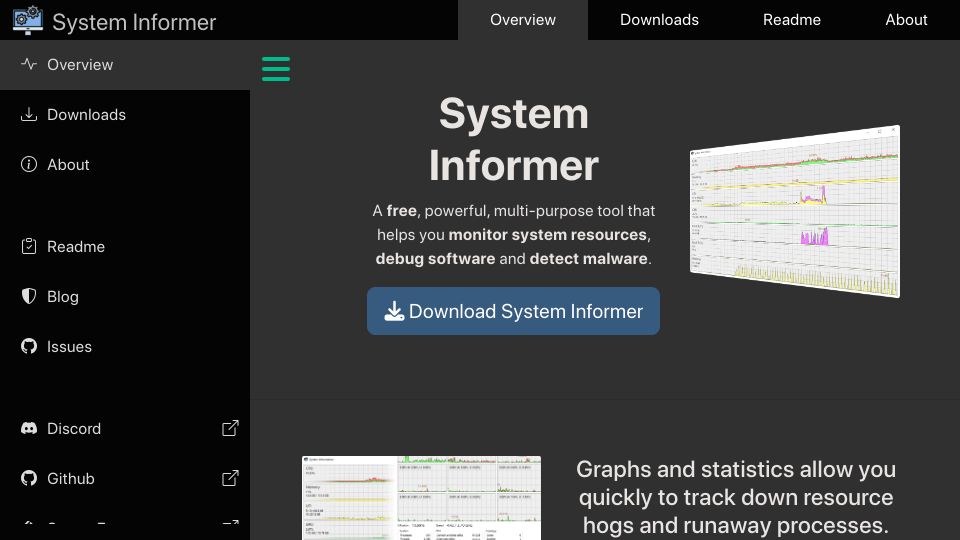The height and width of the screenshot is (540, 960).
Task: Click the Readme clipboard icon
Action: coord(29,246)
